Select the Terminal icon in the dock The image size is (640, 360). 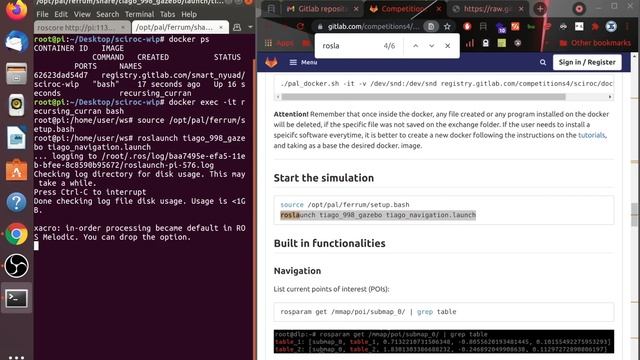click(x=16, y=298)
